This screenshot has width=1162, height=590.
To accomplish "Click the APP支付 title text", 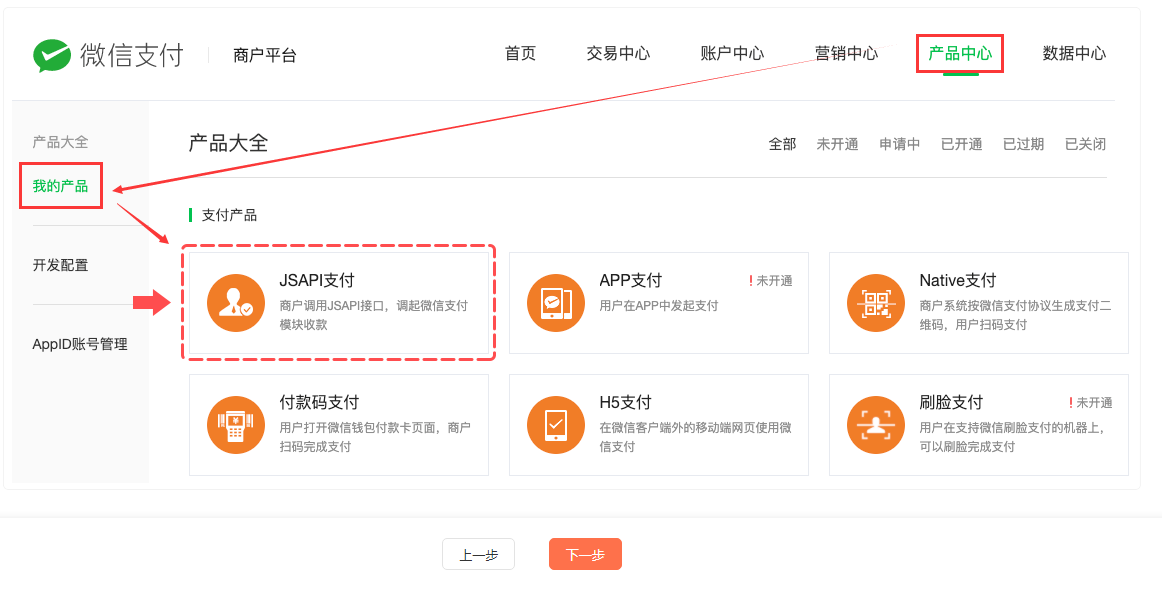I will pos(631,280).
